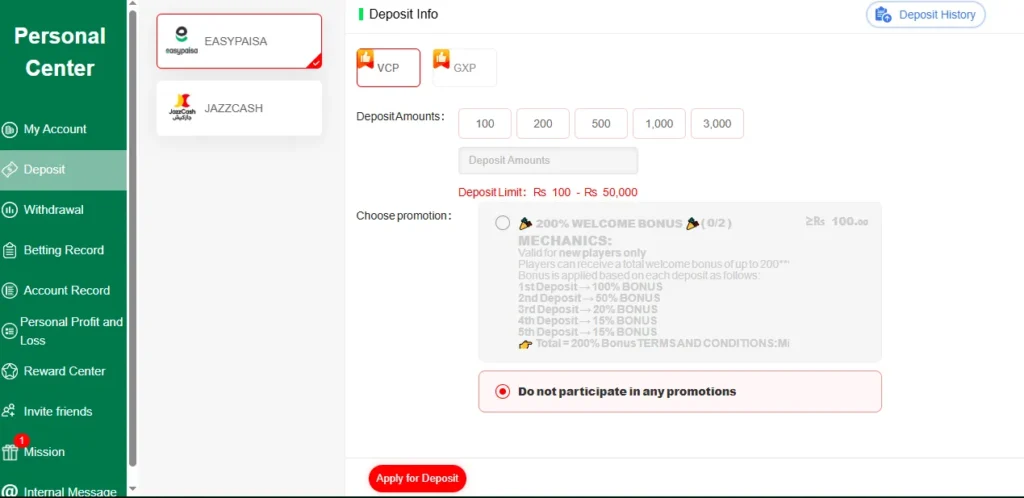Open the Withdrawal page

(63, 210)
